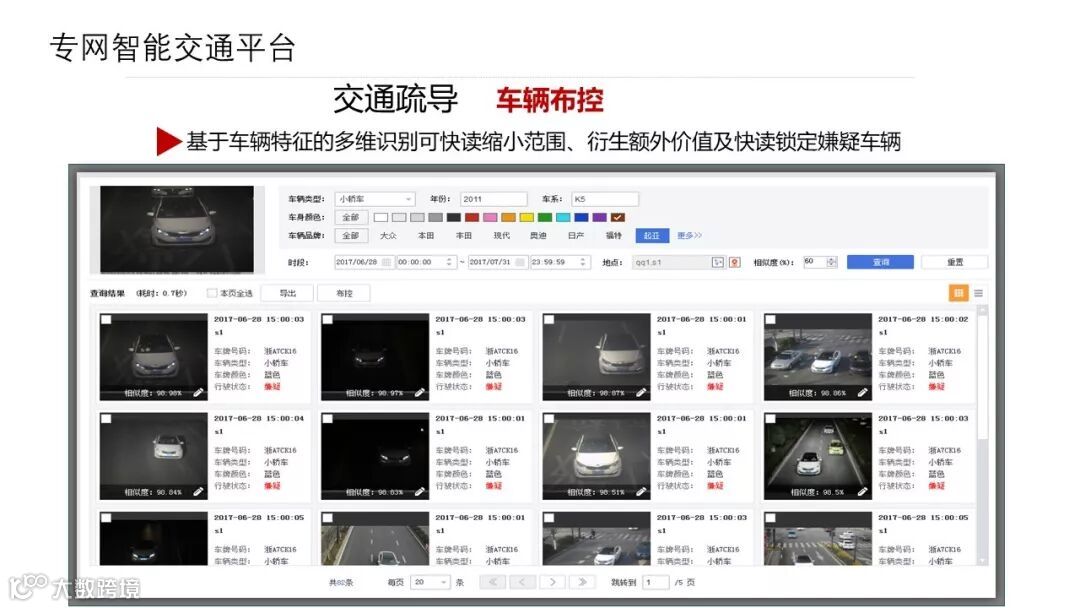
Task: Click the 年份 year field showing 2011
Action: [x=494, y=199]
